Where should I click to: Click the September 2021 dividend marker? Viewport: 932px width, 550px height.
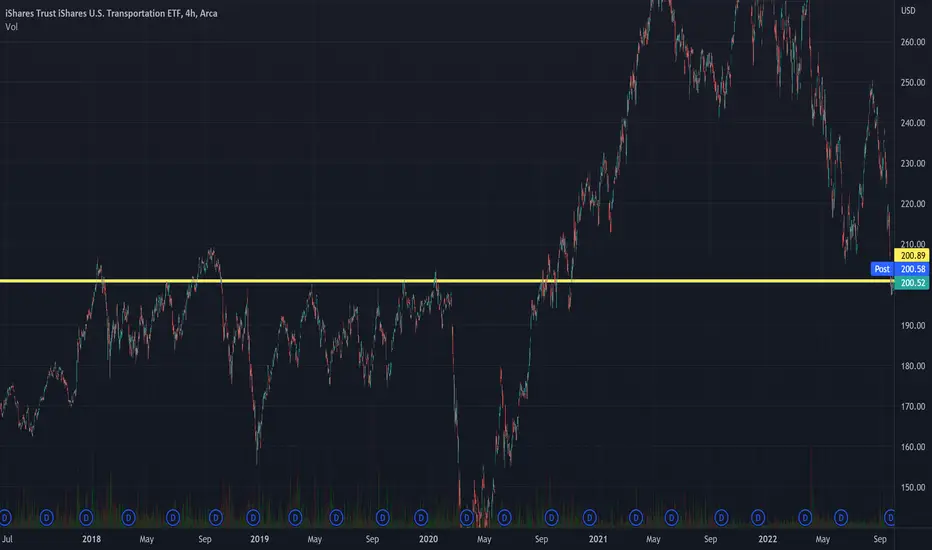[x=722, y=518]
